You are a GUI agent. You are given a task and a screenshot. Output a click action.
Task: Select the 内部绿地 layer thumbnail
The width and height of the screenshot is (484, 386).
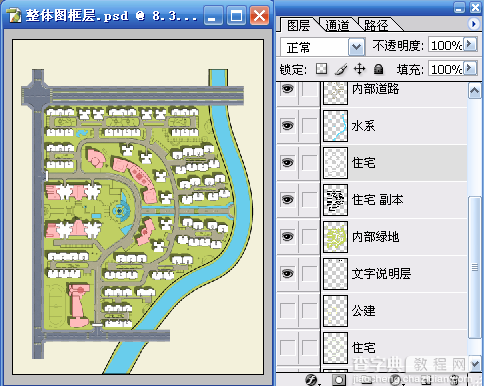click(335, 237)
